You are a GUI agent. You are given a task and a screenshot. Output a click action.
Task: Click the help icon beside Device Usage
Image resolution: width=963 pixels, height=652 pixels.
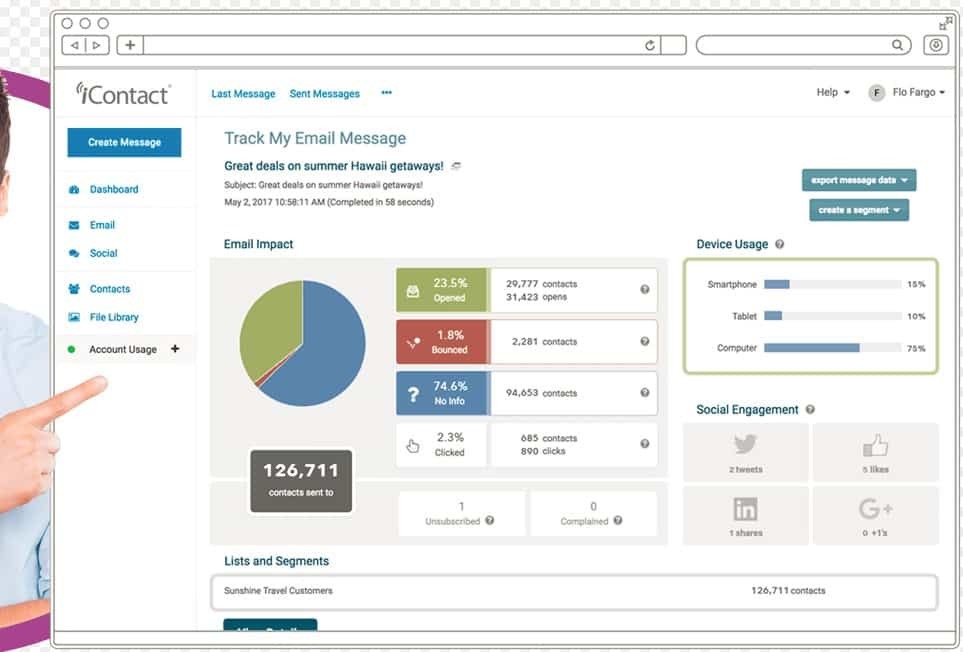click(780, 244)
